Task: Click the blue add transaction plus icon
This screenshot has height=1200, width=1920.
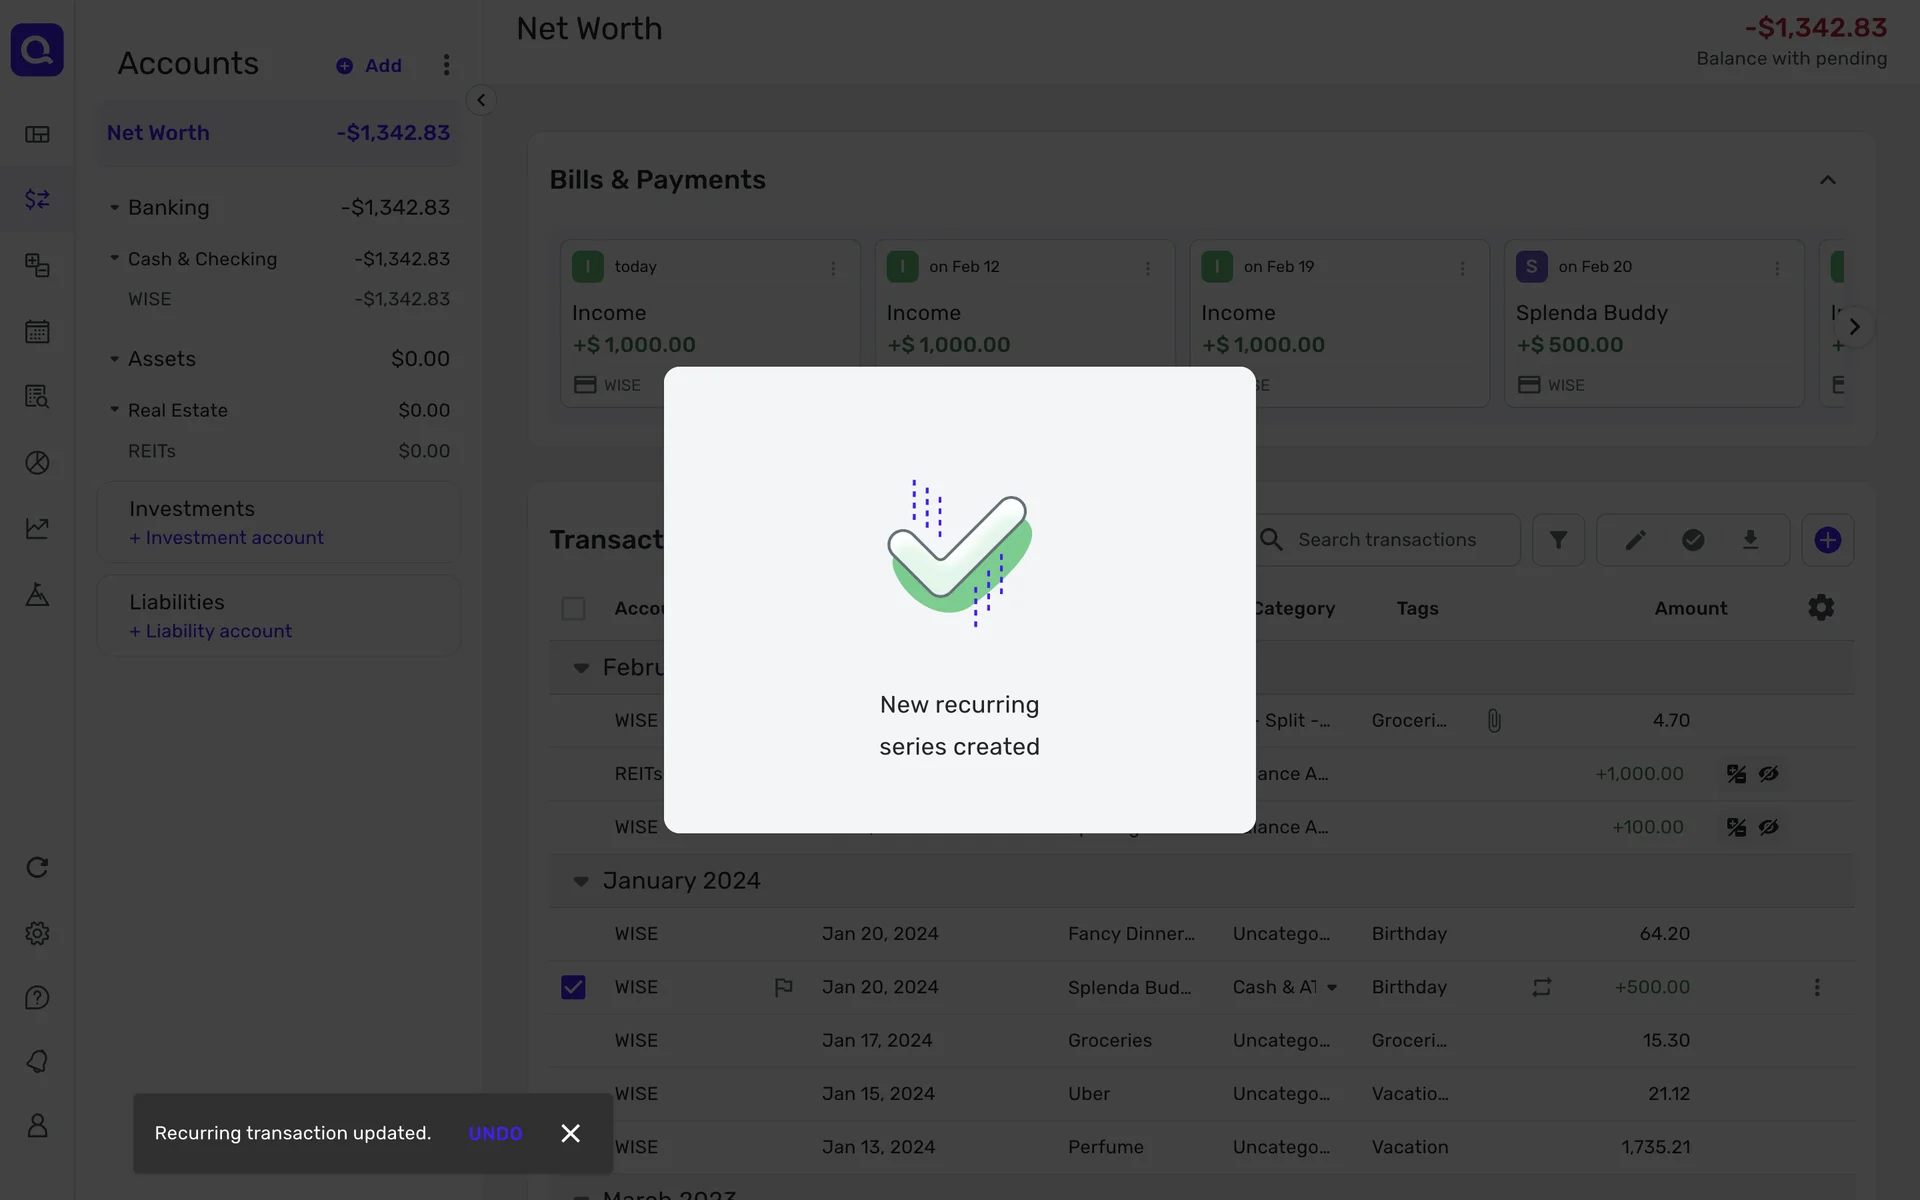Action: [1827, 540]
